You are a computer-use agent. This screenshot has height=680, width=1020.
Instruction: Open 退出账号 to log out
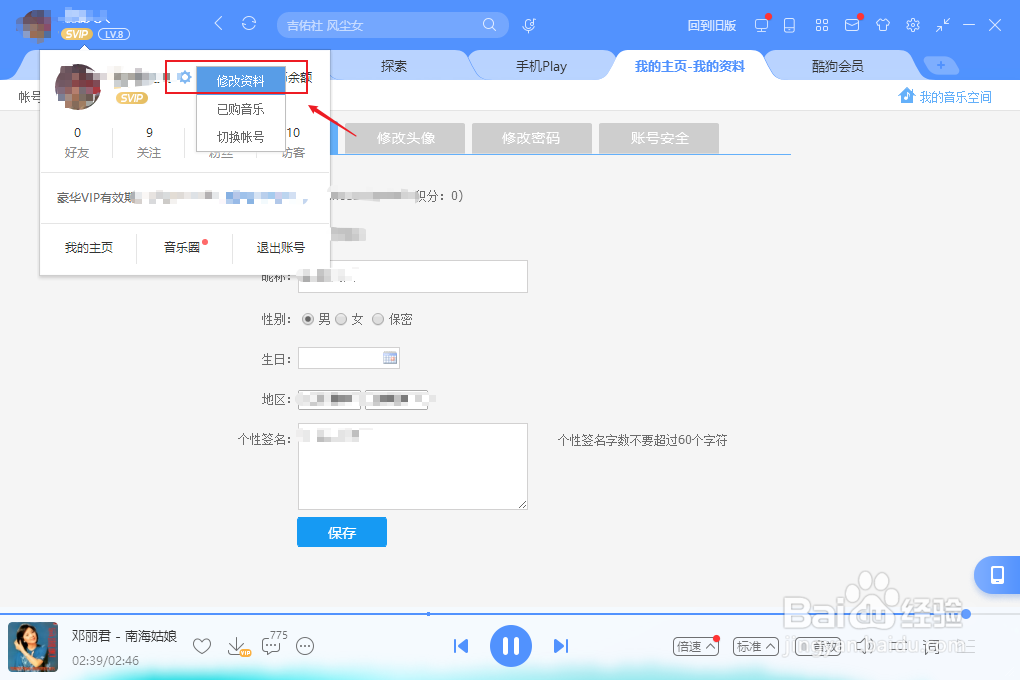pyautogui.click(x=279, y=247)
